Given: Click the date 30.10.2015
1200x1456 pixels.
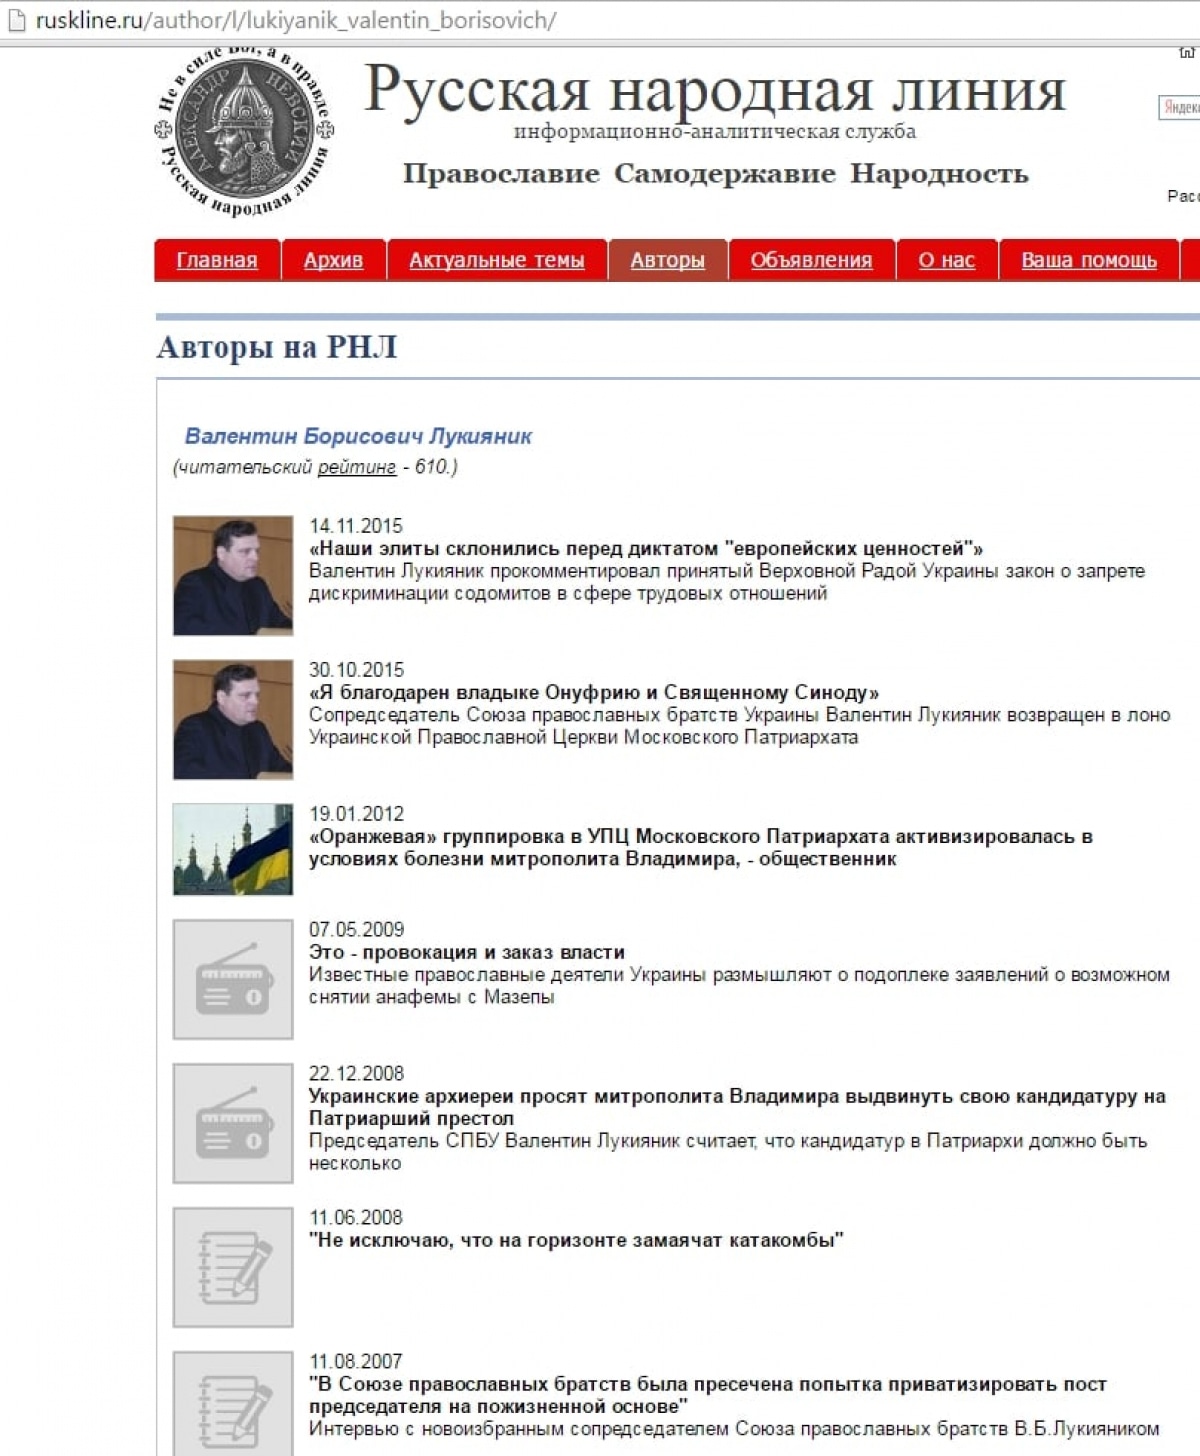Looking at the screenshot, I should [356, 670].
